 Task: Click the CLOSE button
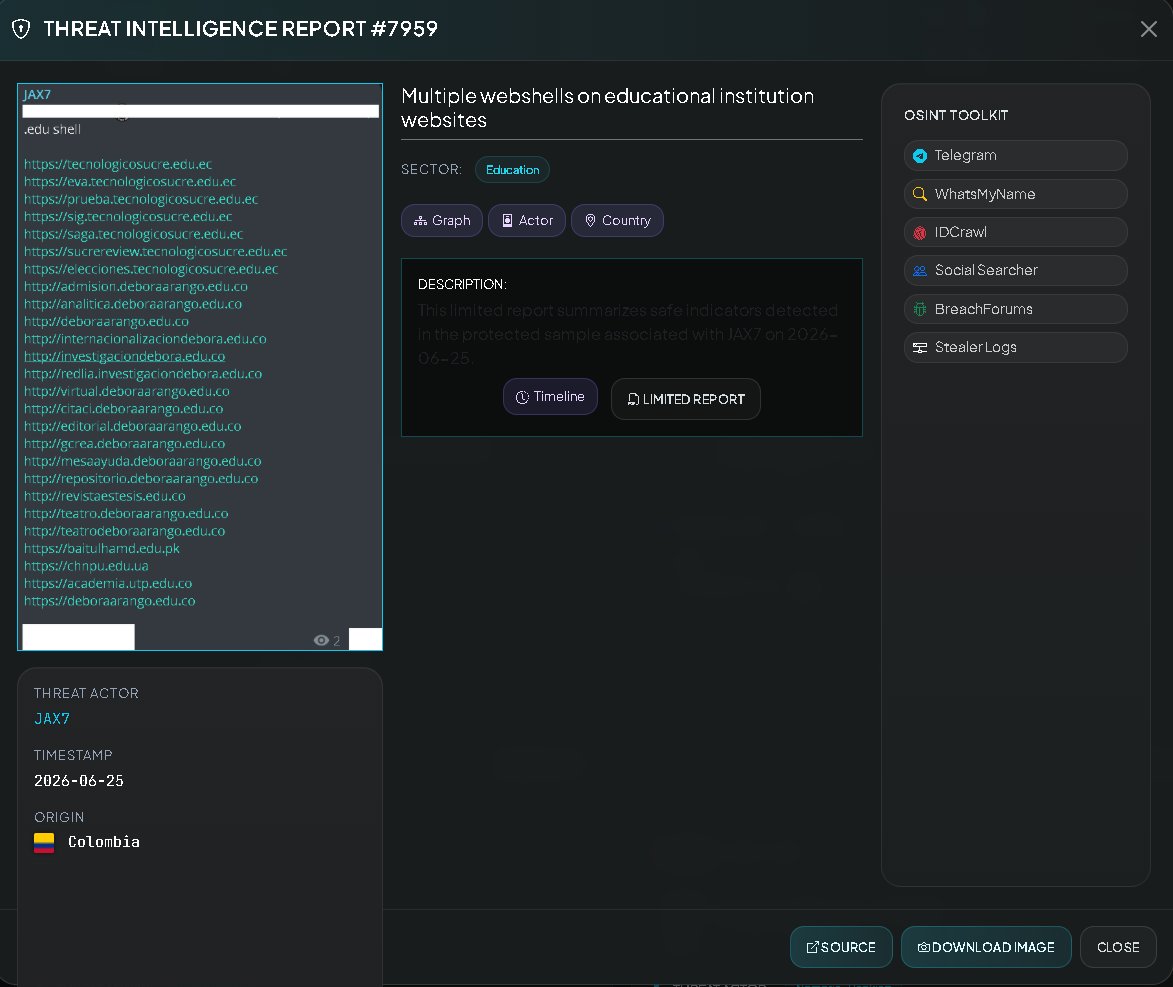(1118, 947)
